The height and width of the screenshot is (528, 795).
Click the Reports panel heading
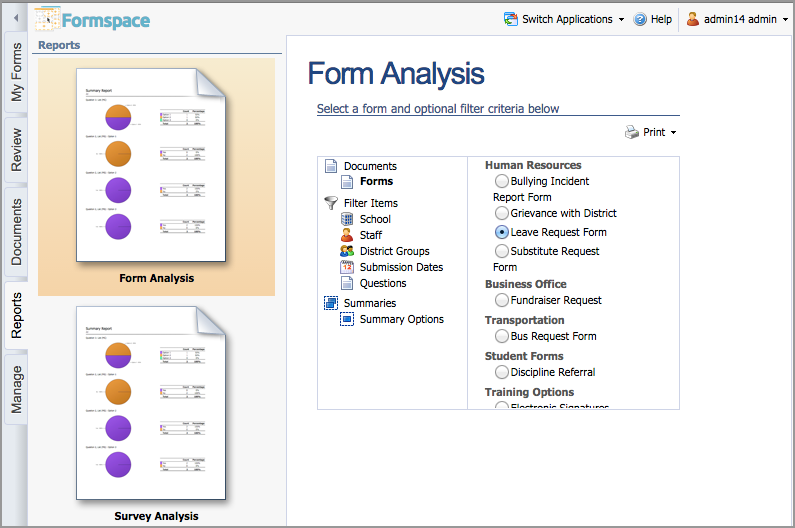pyautogui.click(x=59, y=45)
